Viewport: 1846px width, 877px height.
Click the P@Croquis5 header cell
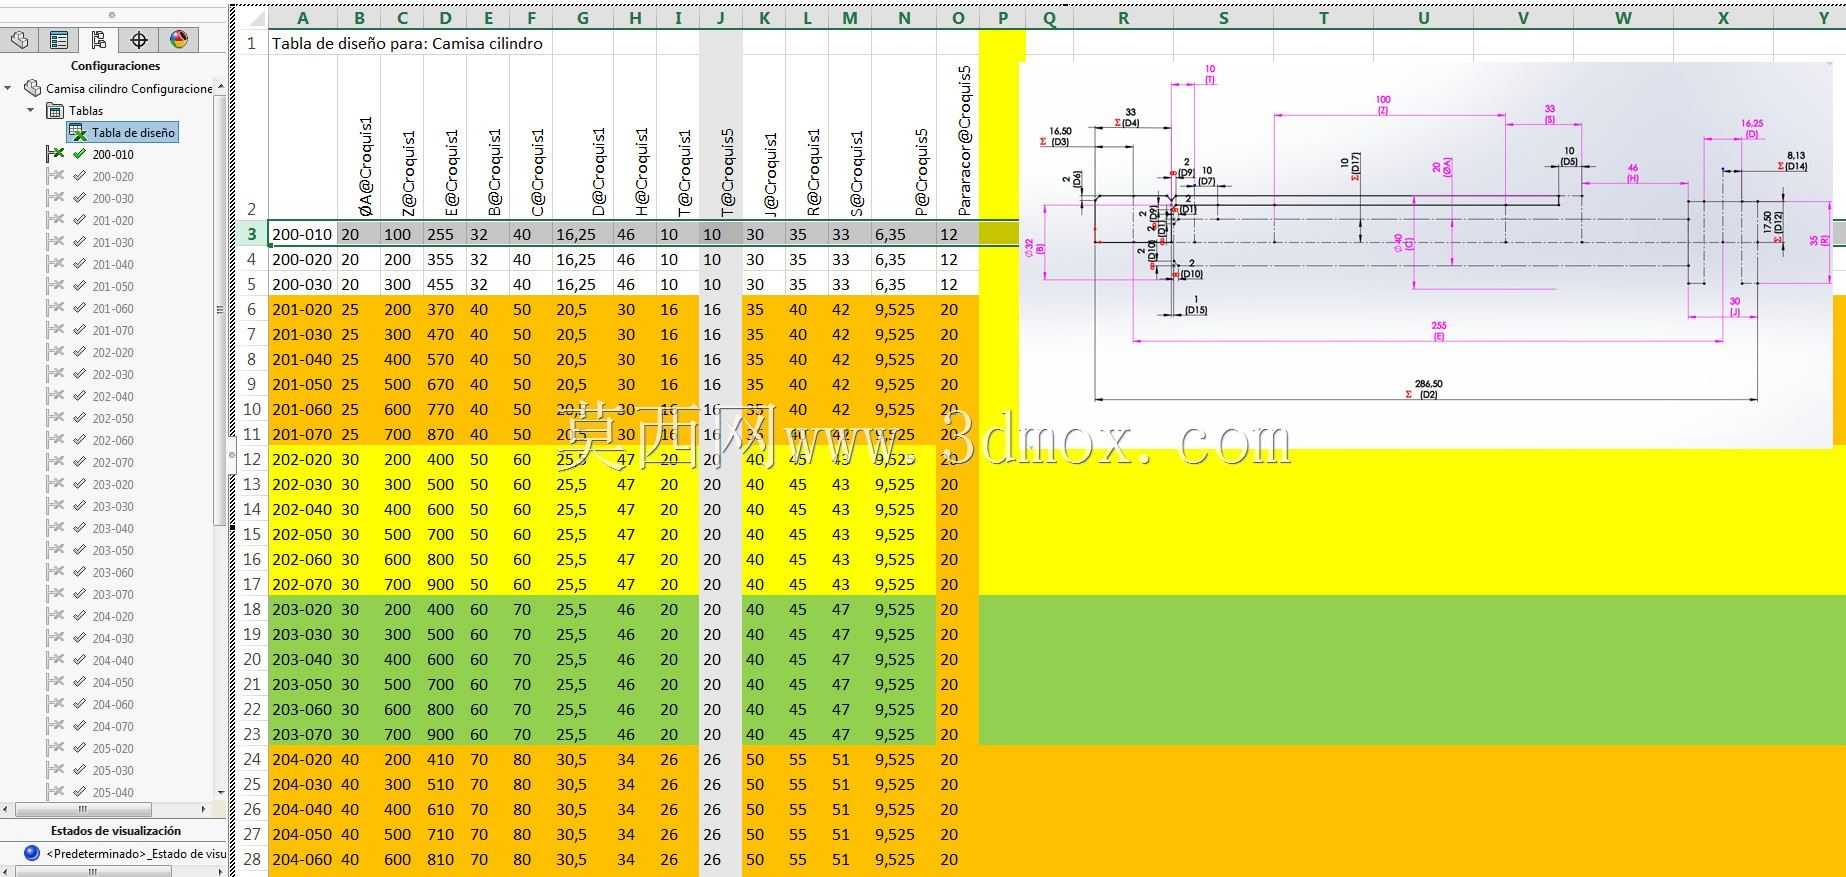904,138
